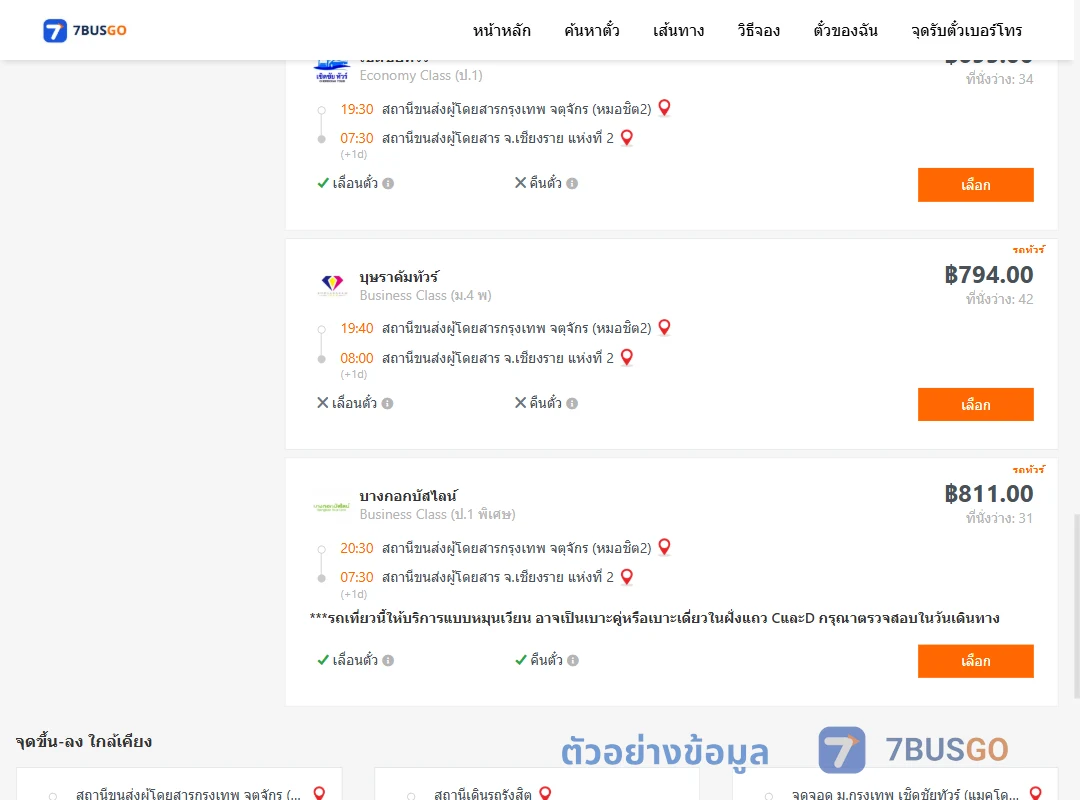Select the ฿811.00 บางกอกบัสไลน์ trip with เลือก
This screenshot has height=800, width=1080.
pos(975,661)
